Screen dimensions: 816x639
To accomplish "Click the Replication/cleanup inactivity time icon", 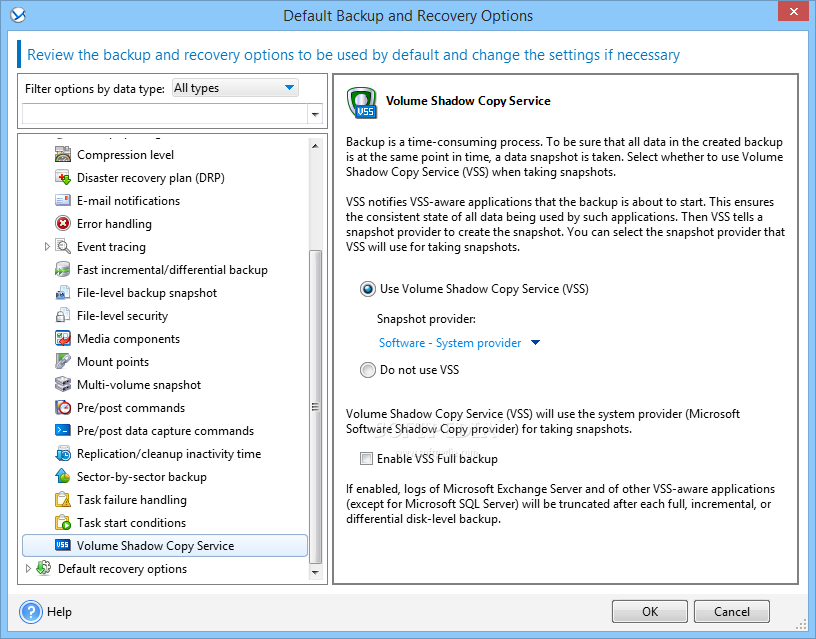I will (63, 453).
